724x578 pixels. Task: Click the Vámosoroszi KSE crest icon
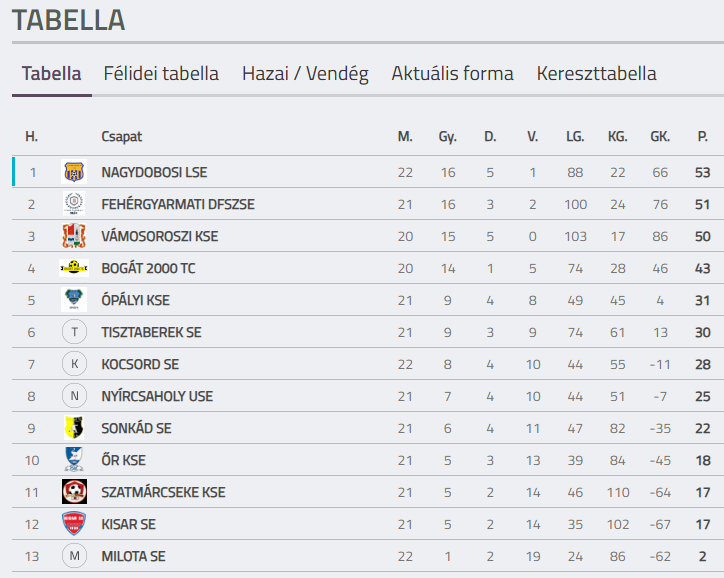click(x=74, y=236)
